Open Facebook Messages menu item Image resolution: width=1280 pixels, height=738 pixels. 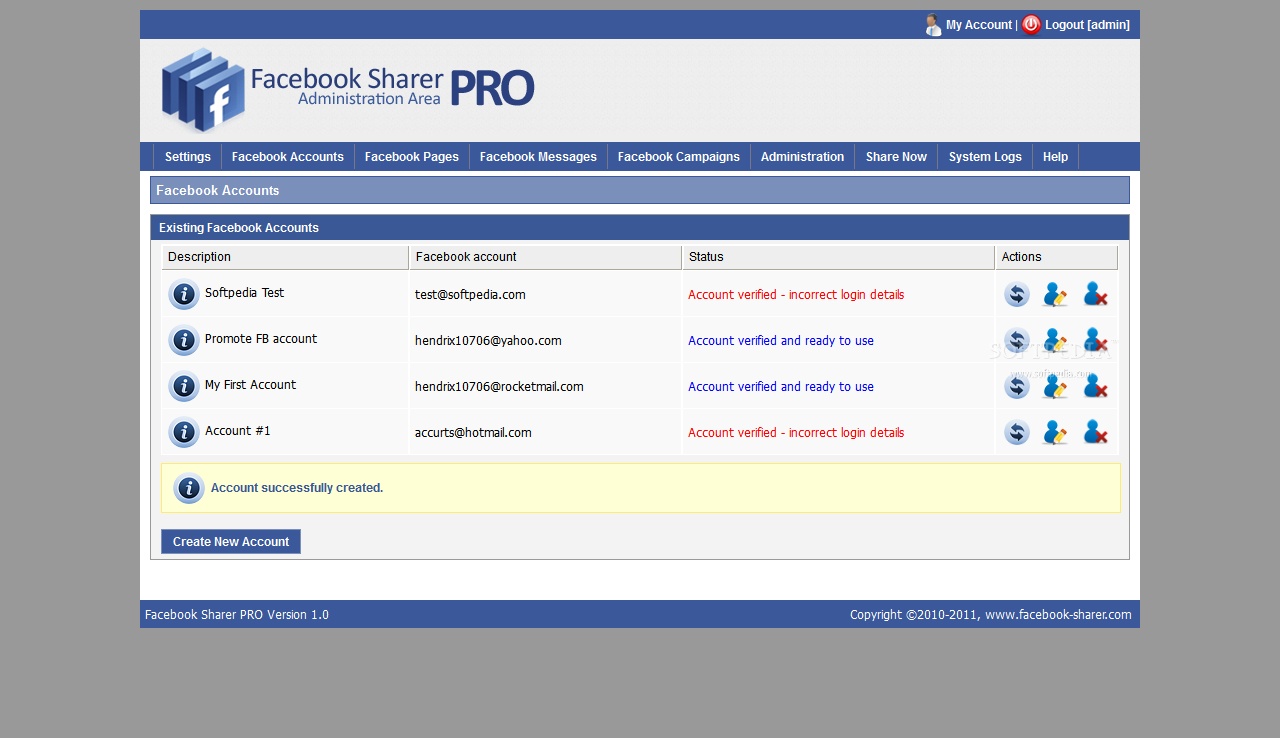point(538,157)
